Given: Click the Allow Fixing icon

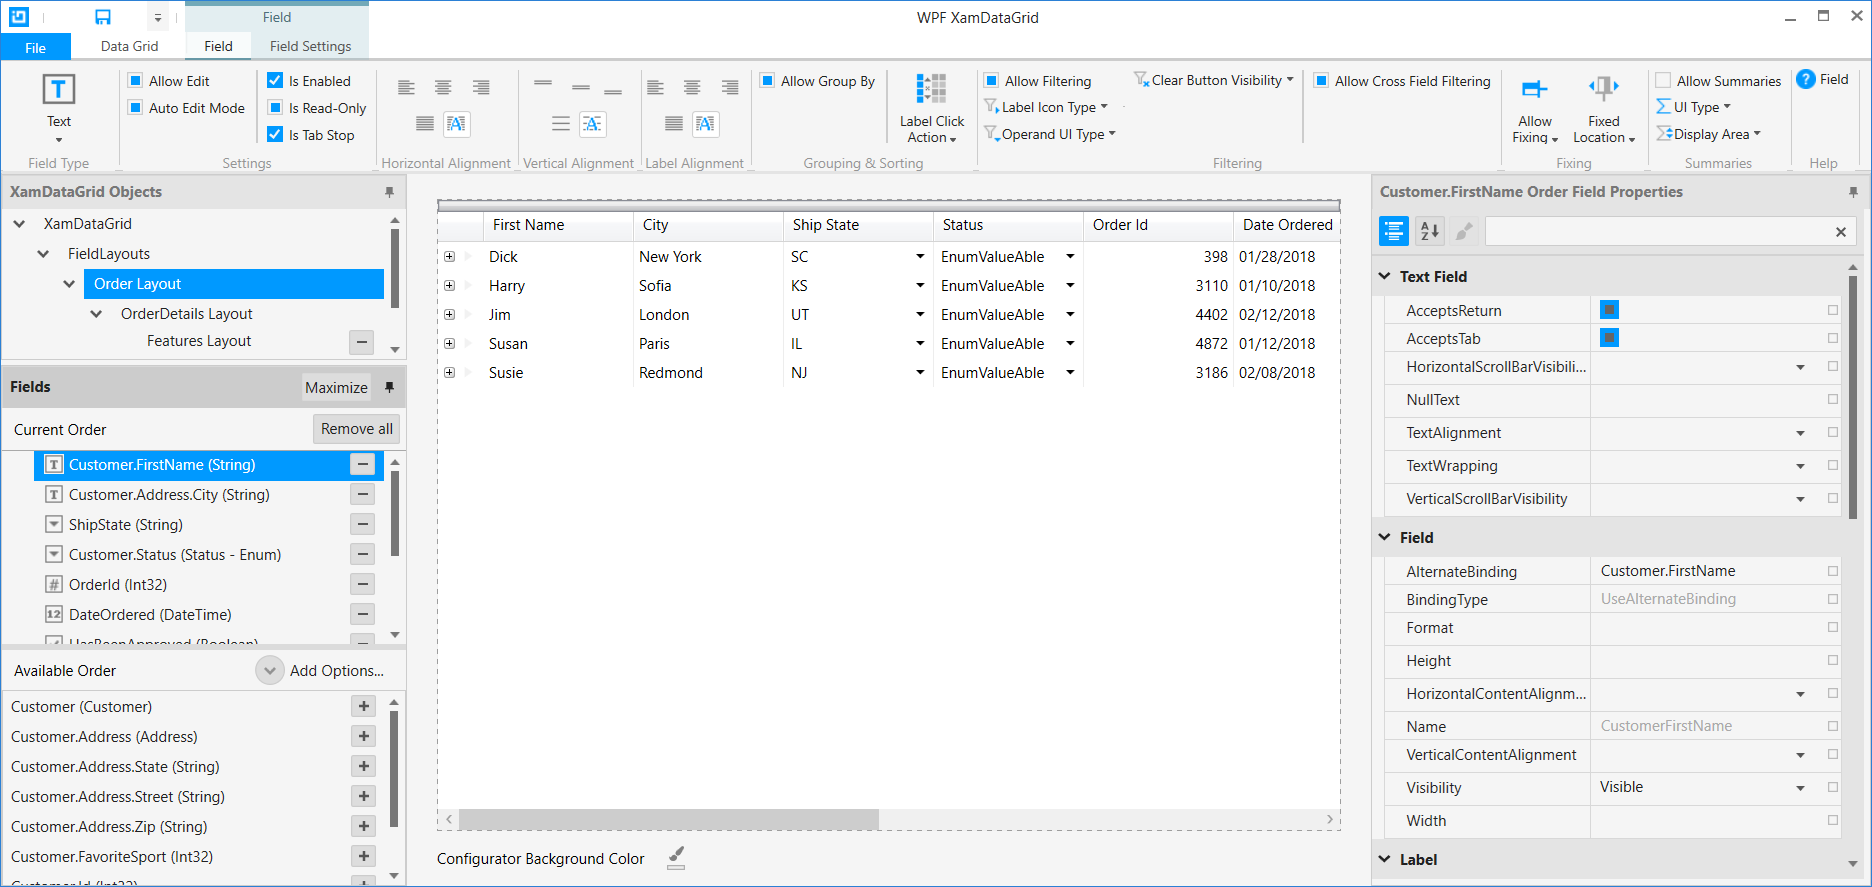Looking at the screenshot, I should coord(1534,90).
